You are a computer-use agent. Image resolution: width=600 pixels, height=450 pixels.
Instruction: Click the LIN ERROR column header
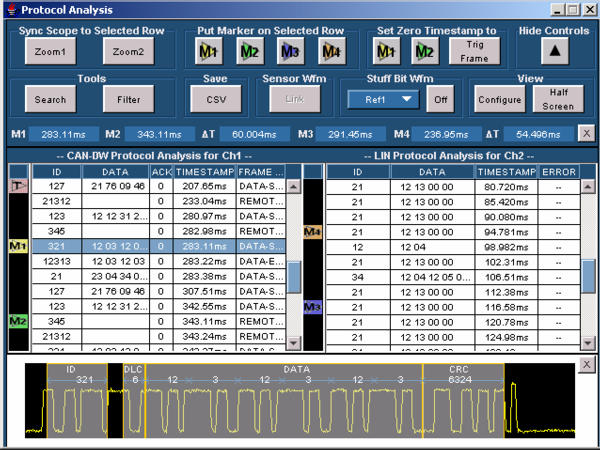coord(560,171)
